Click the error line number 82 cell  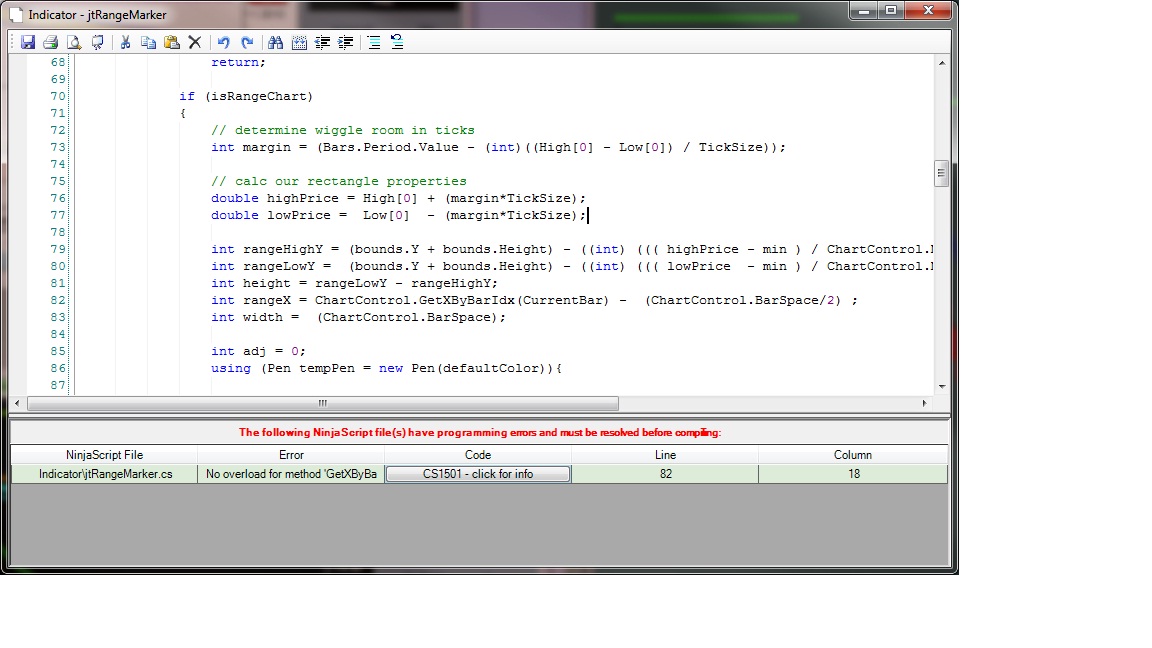point(665,474)
